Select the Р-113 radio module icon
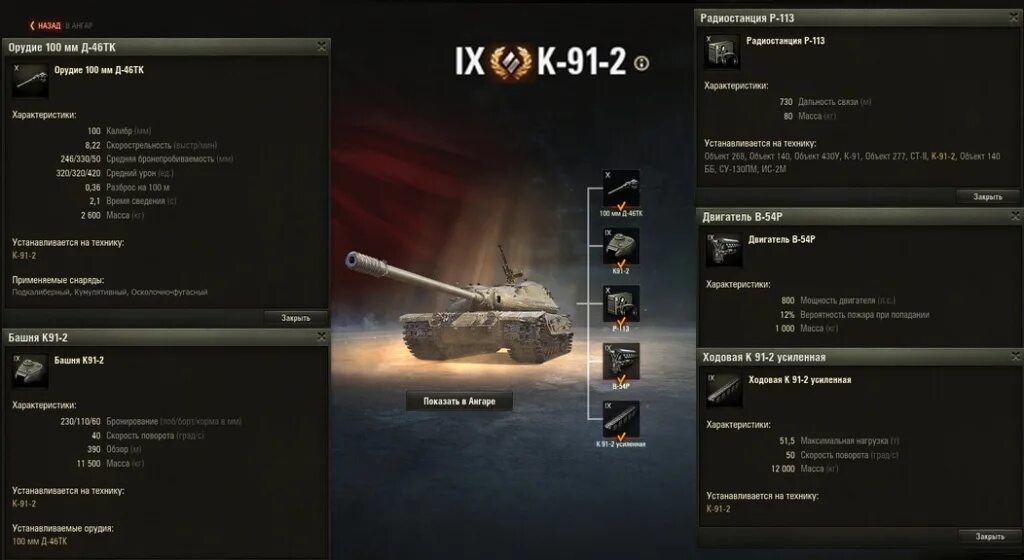Screen dimensions: 1024x560 (621, 304)
